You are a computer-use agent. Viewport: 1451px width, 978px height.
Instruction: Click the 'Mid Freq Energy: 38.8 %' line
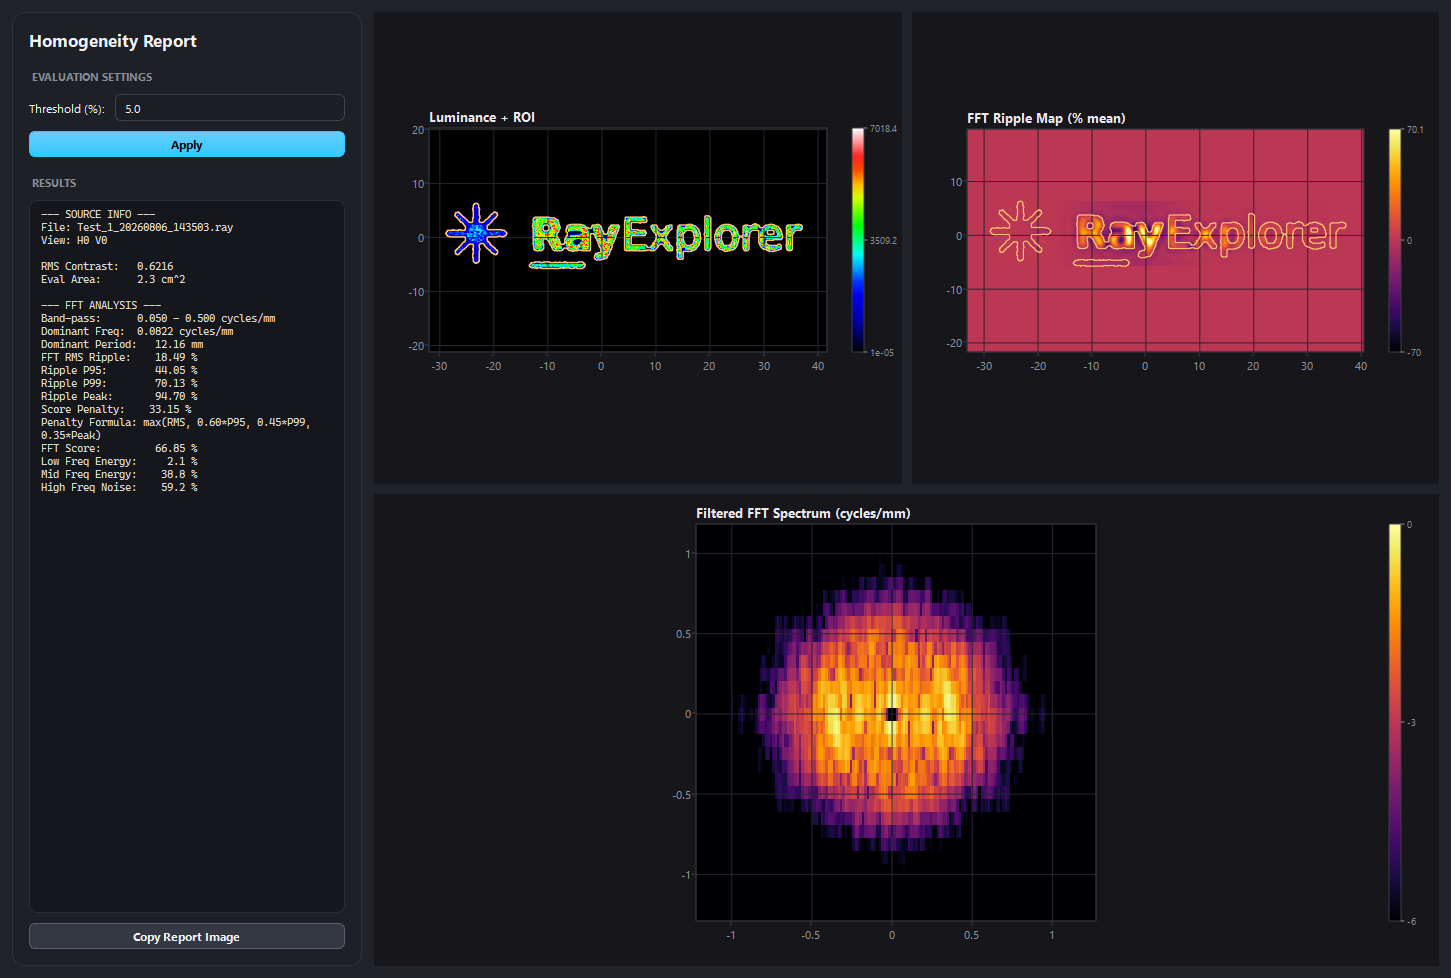pyautogui.click(x=119, y=474)
